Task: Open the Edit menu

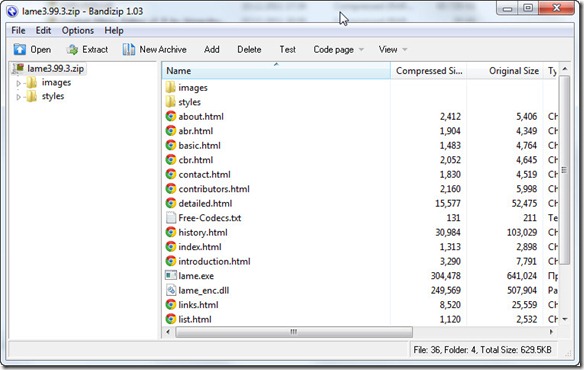Action: (x=43, y=31)
